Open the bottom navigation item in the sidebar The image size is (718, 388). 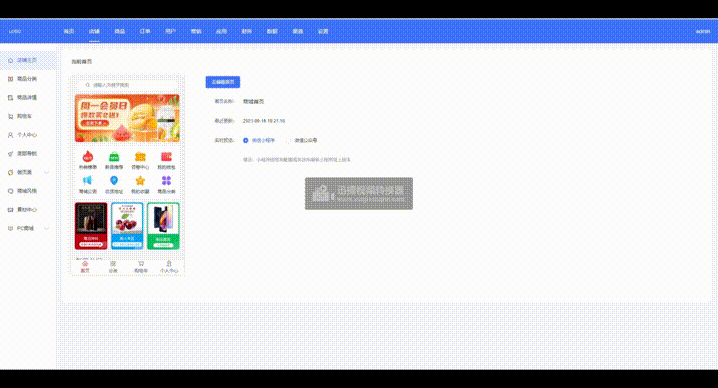coord(27,153)
